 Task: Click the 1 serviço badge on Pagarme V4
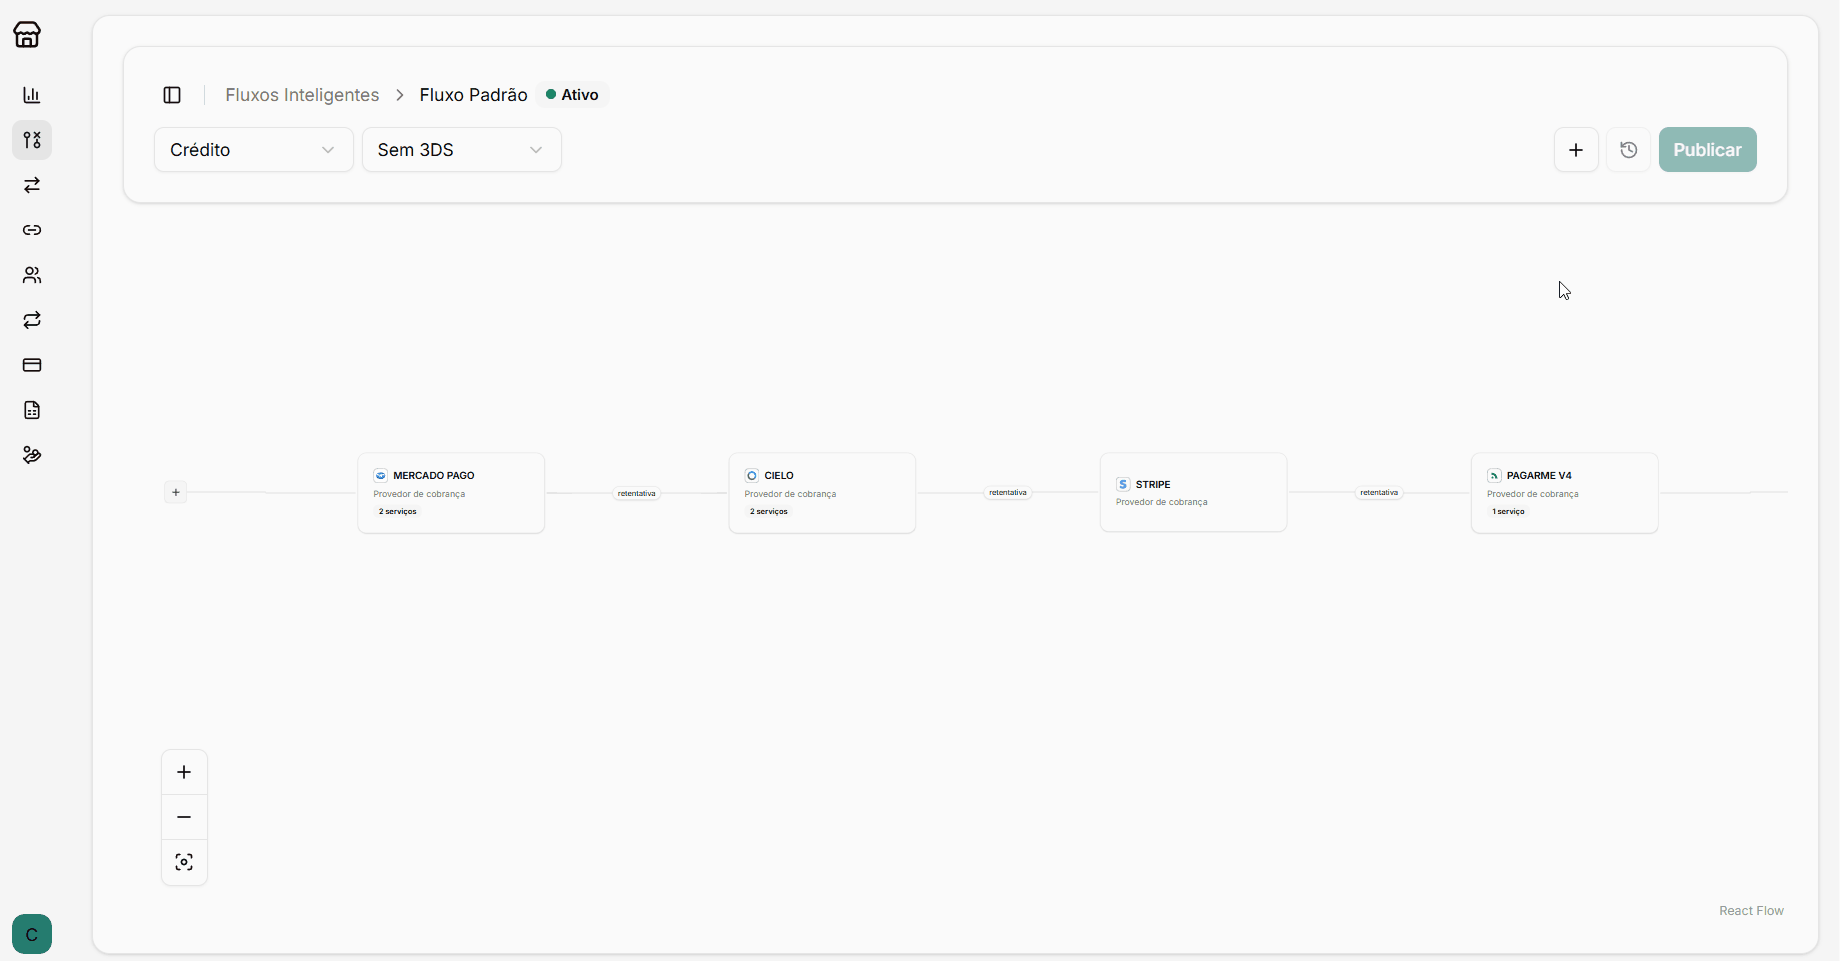(1508, 511)
